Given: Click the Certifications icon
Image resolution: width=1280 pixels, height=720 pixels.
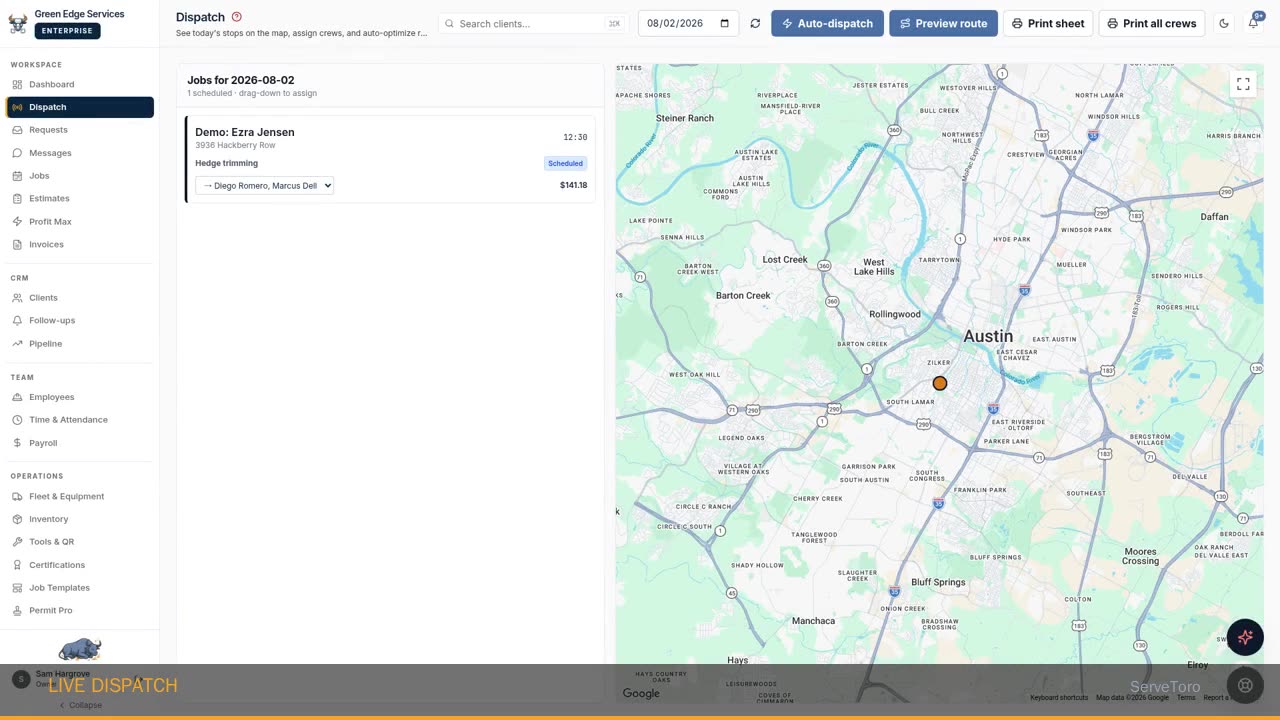Looking at the screenshot, I should coord(18,565).
